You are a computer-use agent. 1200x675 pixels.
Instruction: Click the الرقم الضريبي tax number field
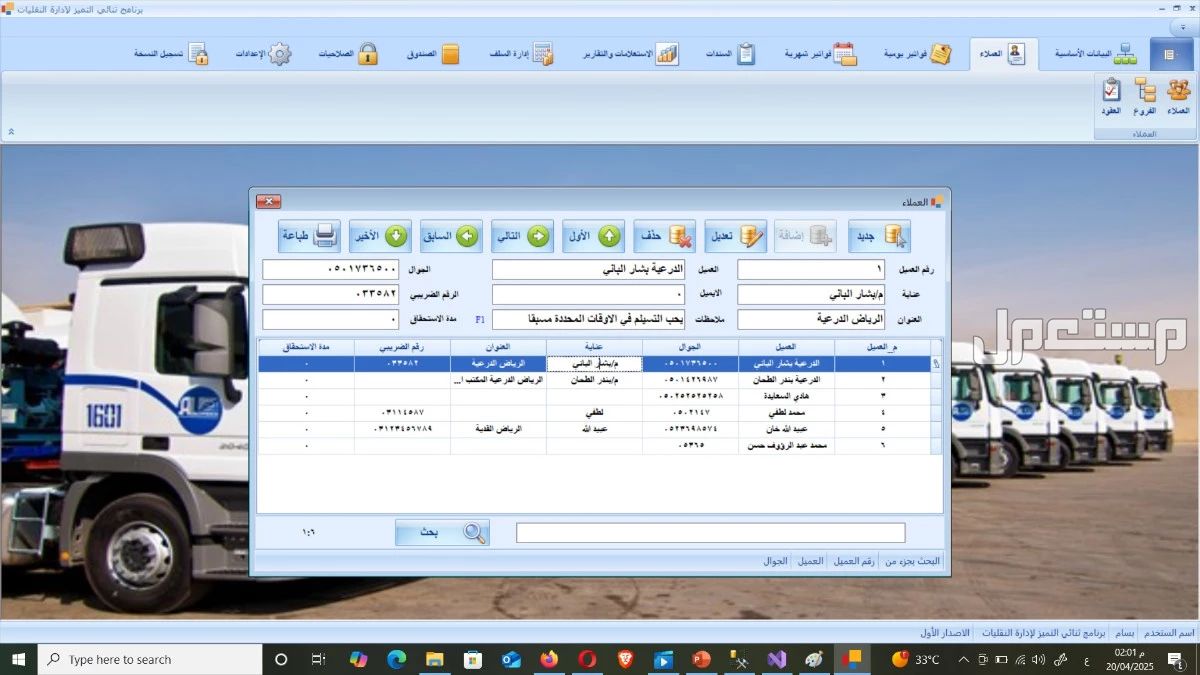click(x=331, y=294)
